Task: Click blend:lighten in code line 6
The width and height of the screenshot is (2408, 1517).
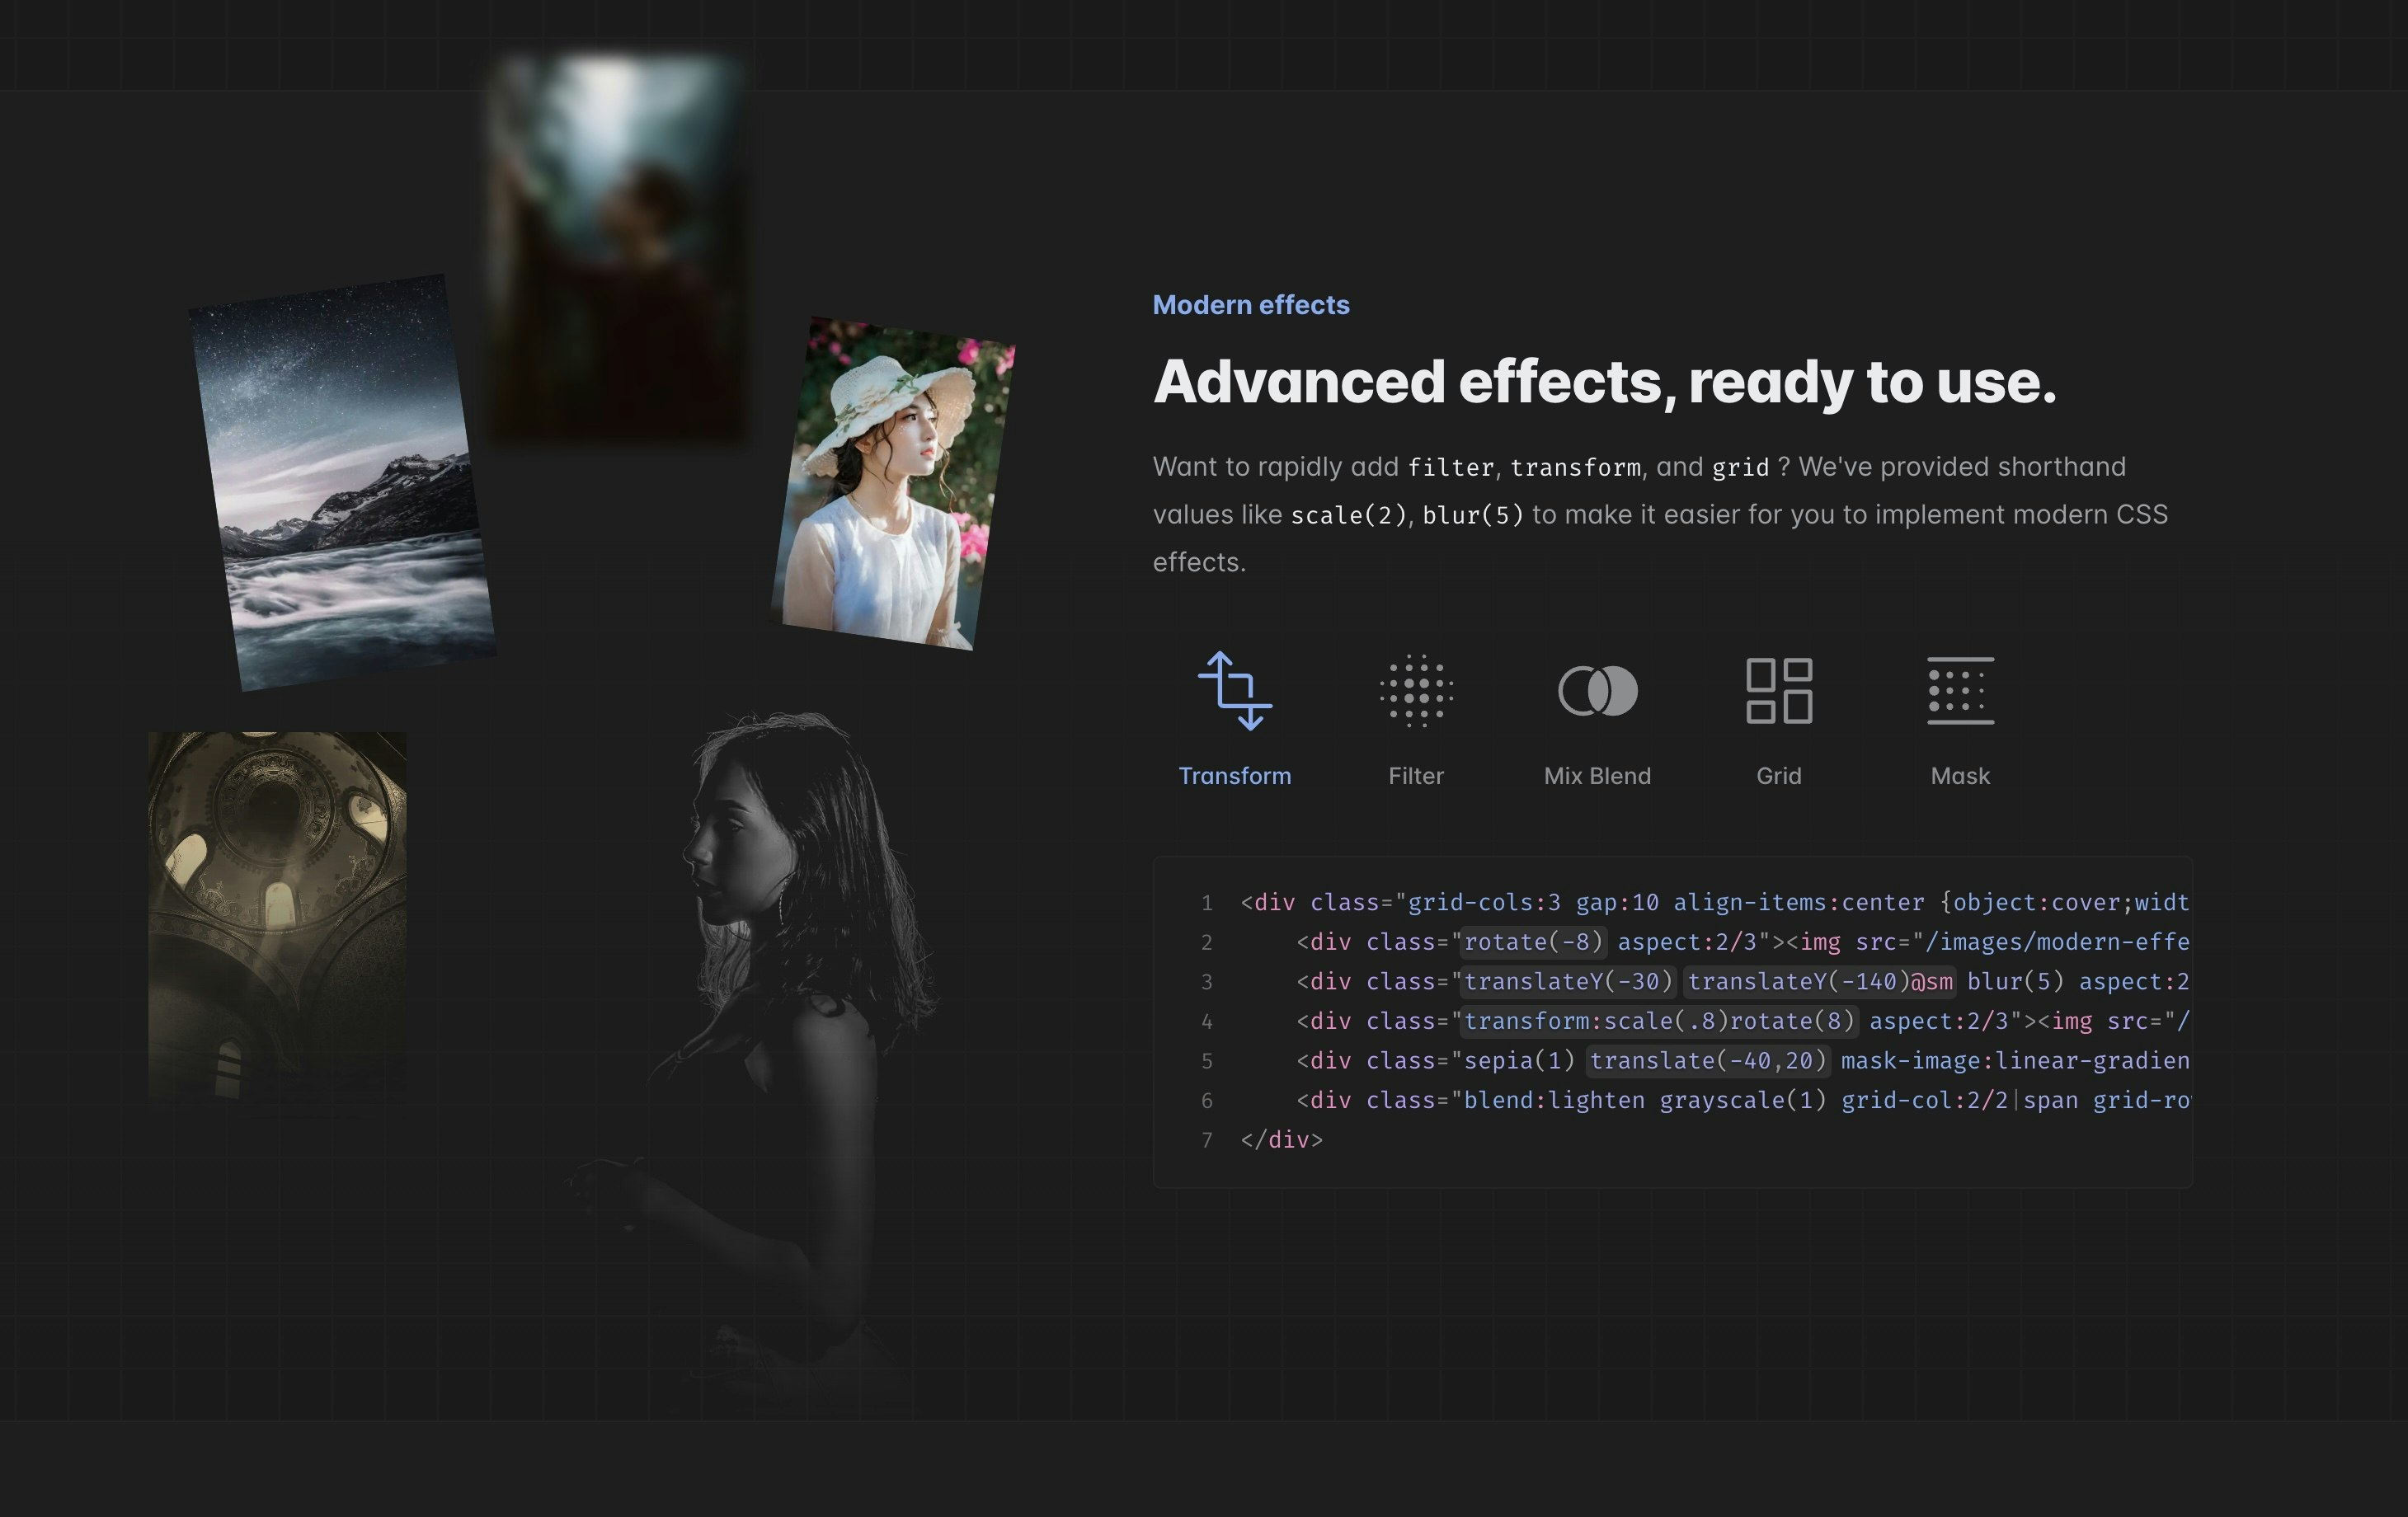Action: [1554, 1101]
